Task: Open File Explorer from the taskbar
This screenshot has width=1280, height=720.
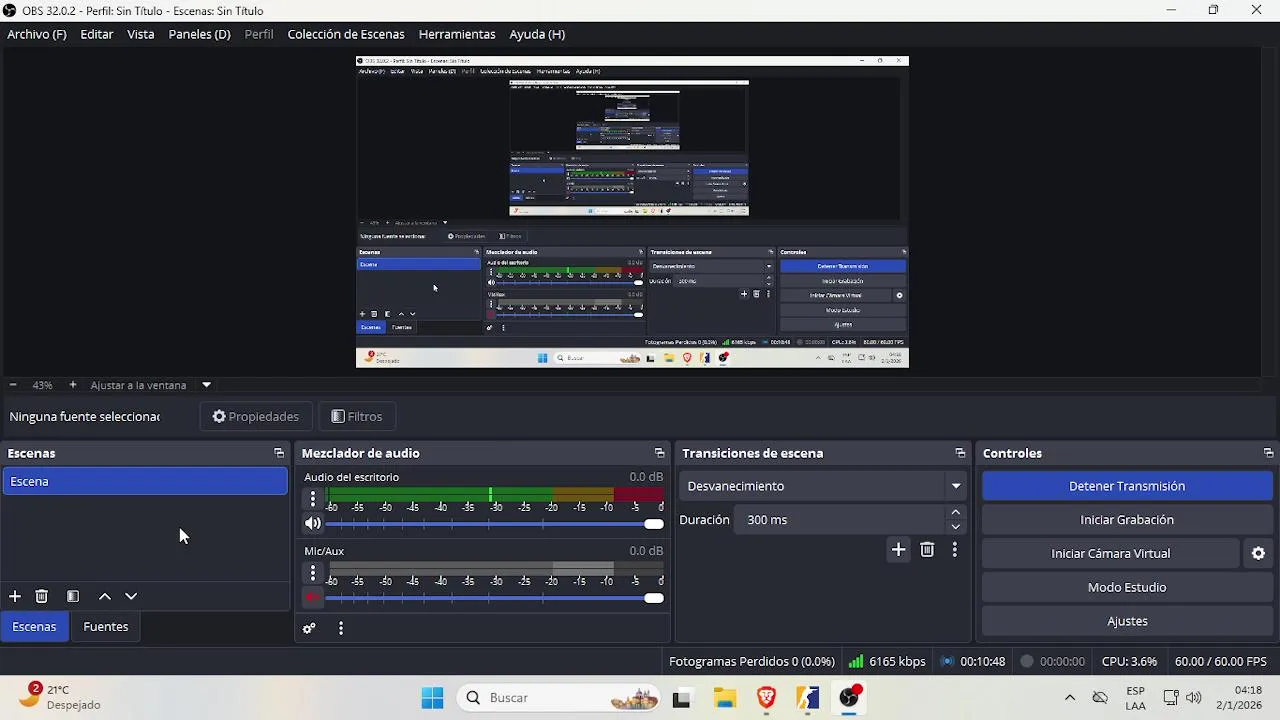Action: (725, 697)
